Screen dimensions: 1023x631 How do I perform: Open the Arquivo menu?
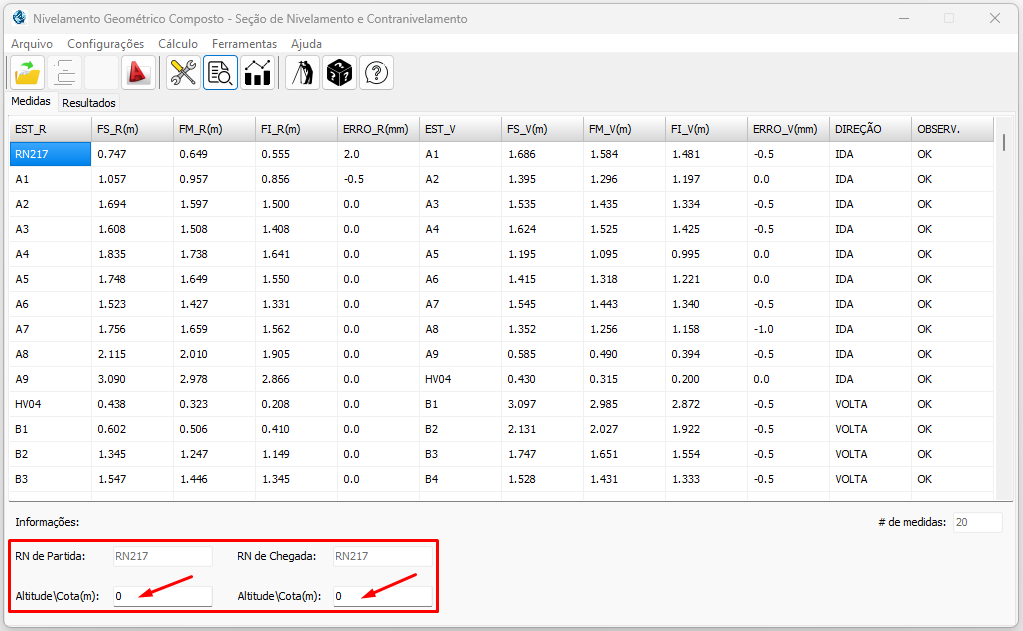point(32,44)
